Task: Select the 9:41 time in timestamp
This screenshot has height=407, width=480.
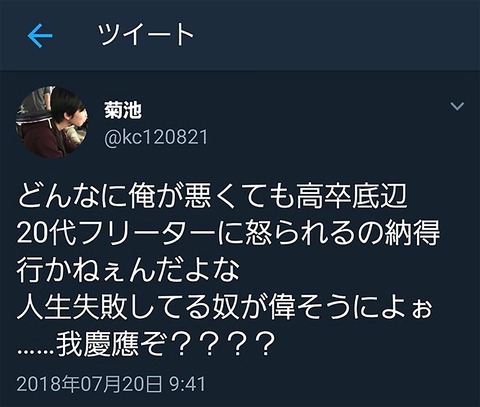Action: point(187,384)
